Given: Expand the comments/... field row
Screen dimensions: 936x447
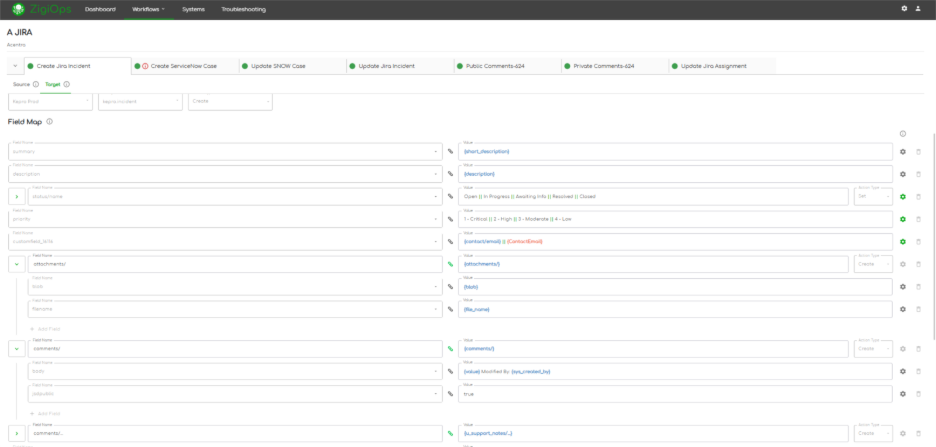Looking at the screenshot, I should [x=17, y=433].
